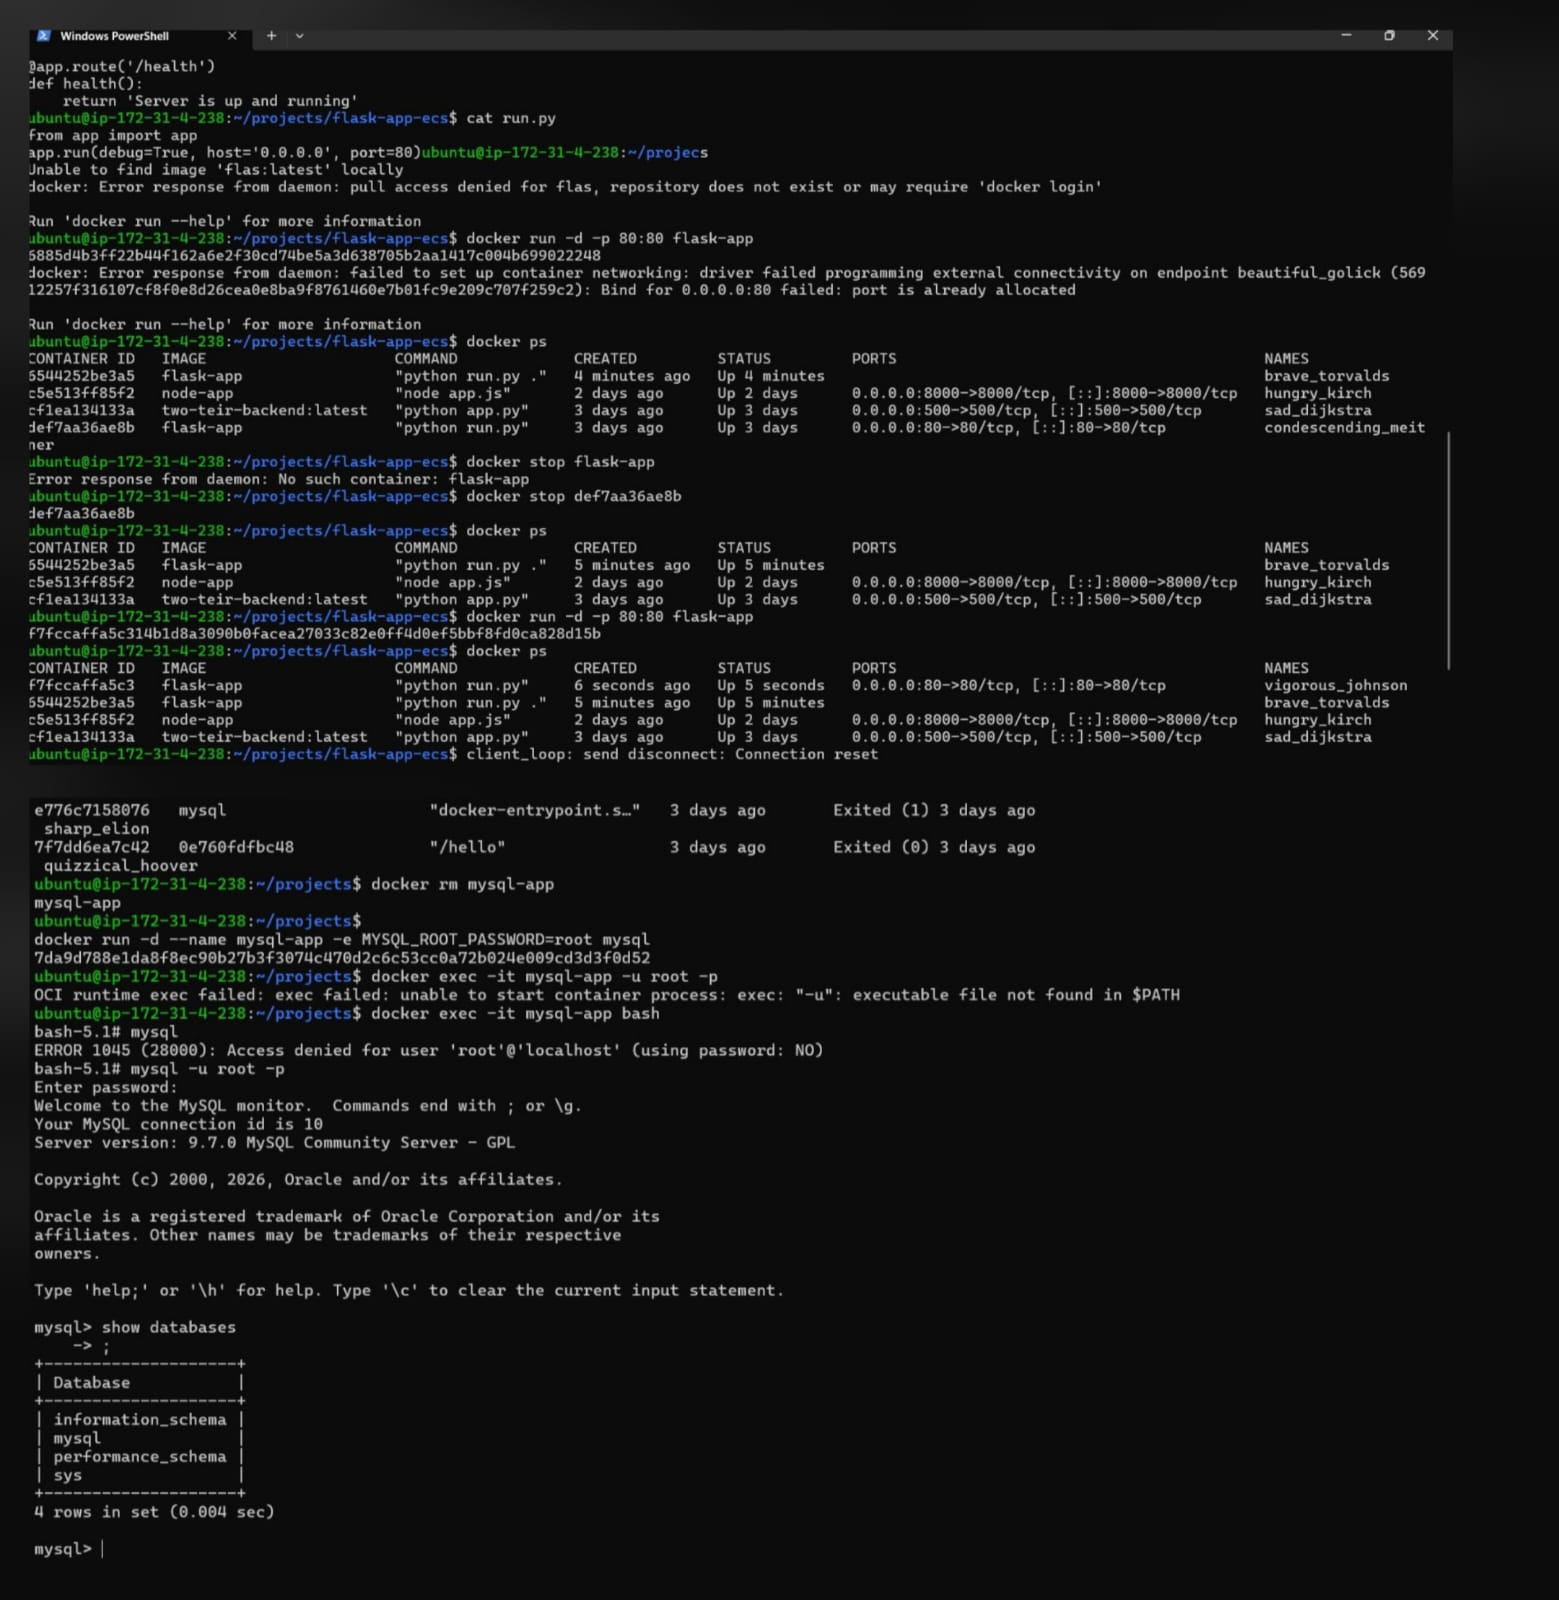The height and width of the screenshot is (1600, 1559).
Task: Click 'Unable to find image' message
Action: pos(215,170)
